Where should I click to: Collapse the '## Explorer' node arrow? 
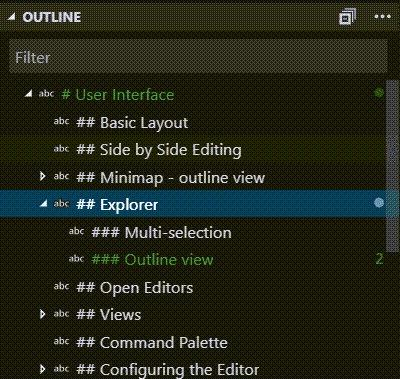pyautogui.click(x=43, y=203)
